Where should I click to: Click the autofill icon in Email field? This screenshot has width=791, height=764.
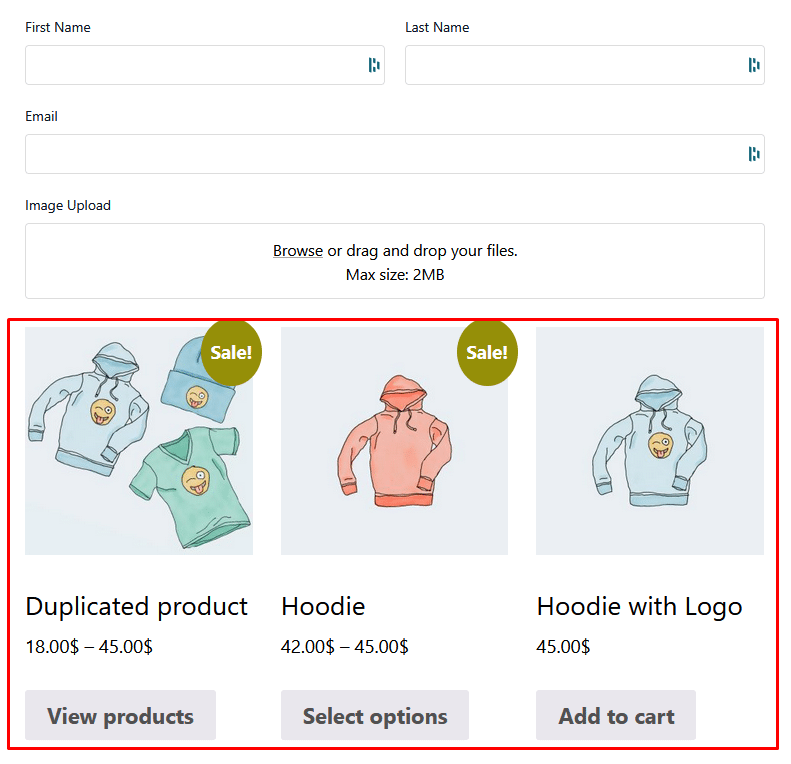[x=754, y=154]
